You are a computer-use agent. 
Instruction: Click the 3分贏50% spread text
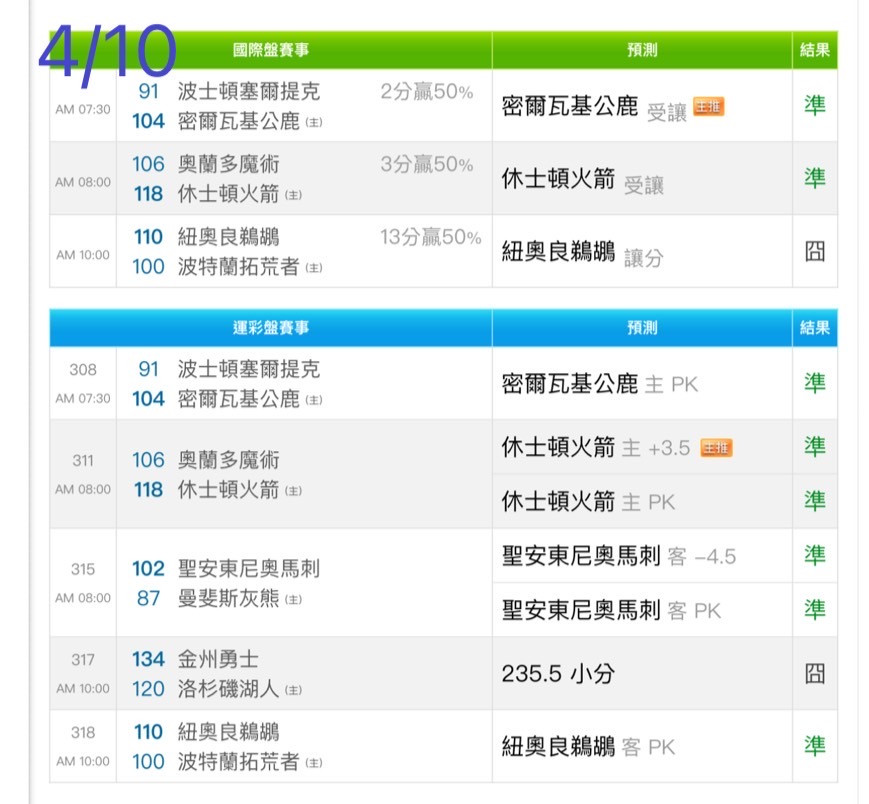pyautogui.click(x=427, y=165)
